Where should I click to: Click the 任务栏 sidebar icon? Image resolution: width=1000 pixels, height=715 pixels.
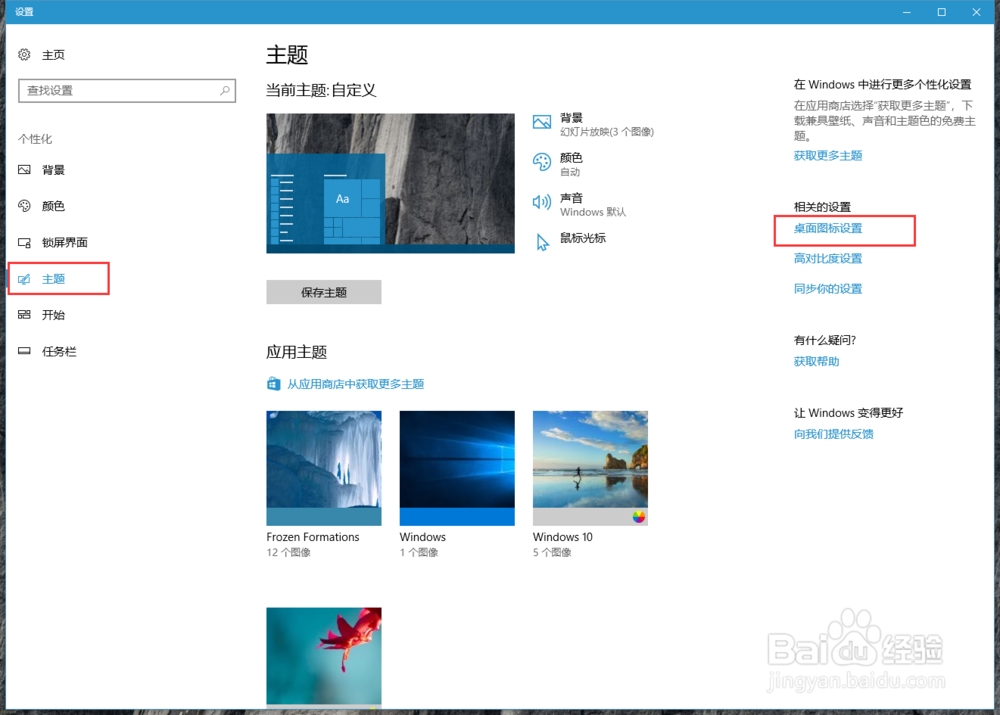[x=24, y=351]
